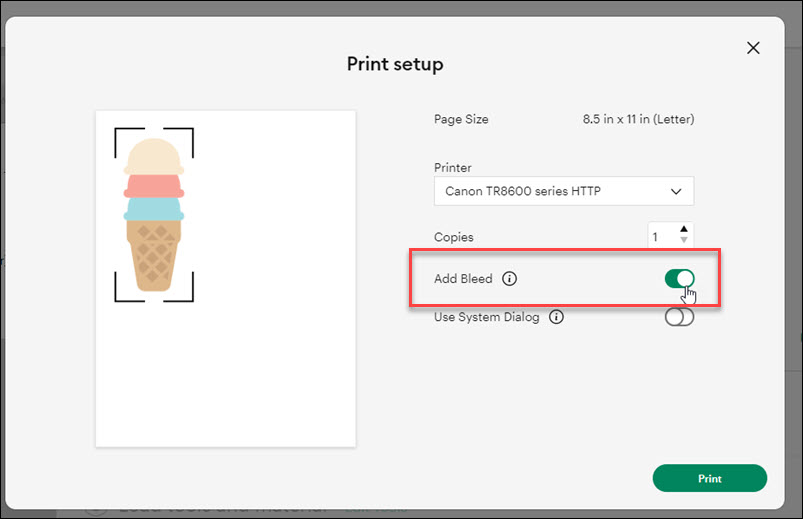Close the Print setup dialog
This screenshot has height=519, width=803.
tap(753, 48)
